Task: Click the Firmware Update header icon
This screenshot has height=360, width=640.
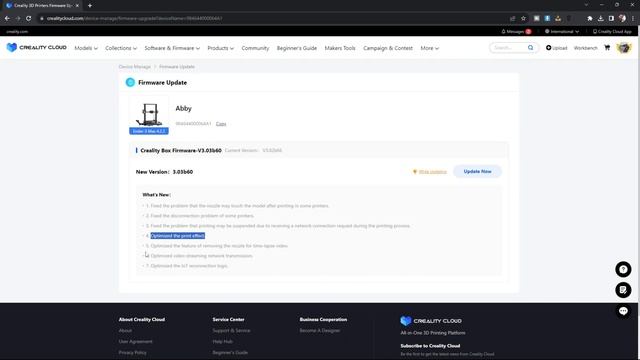Action: pos(130,82)
